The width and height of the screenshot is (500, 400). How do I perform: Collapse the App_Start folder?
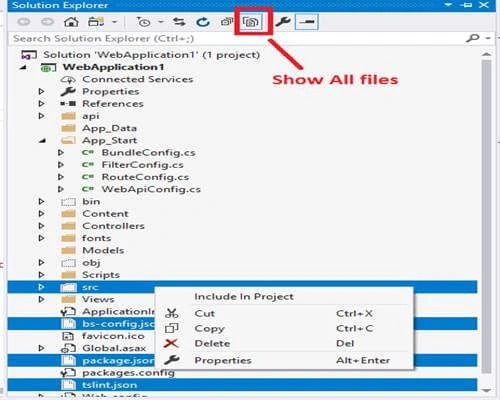(42, 141)
